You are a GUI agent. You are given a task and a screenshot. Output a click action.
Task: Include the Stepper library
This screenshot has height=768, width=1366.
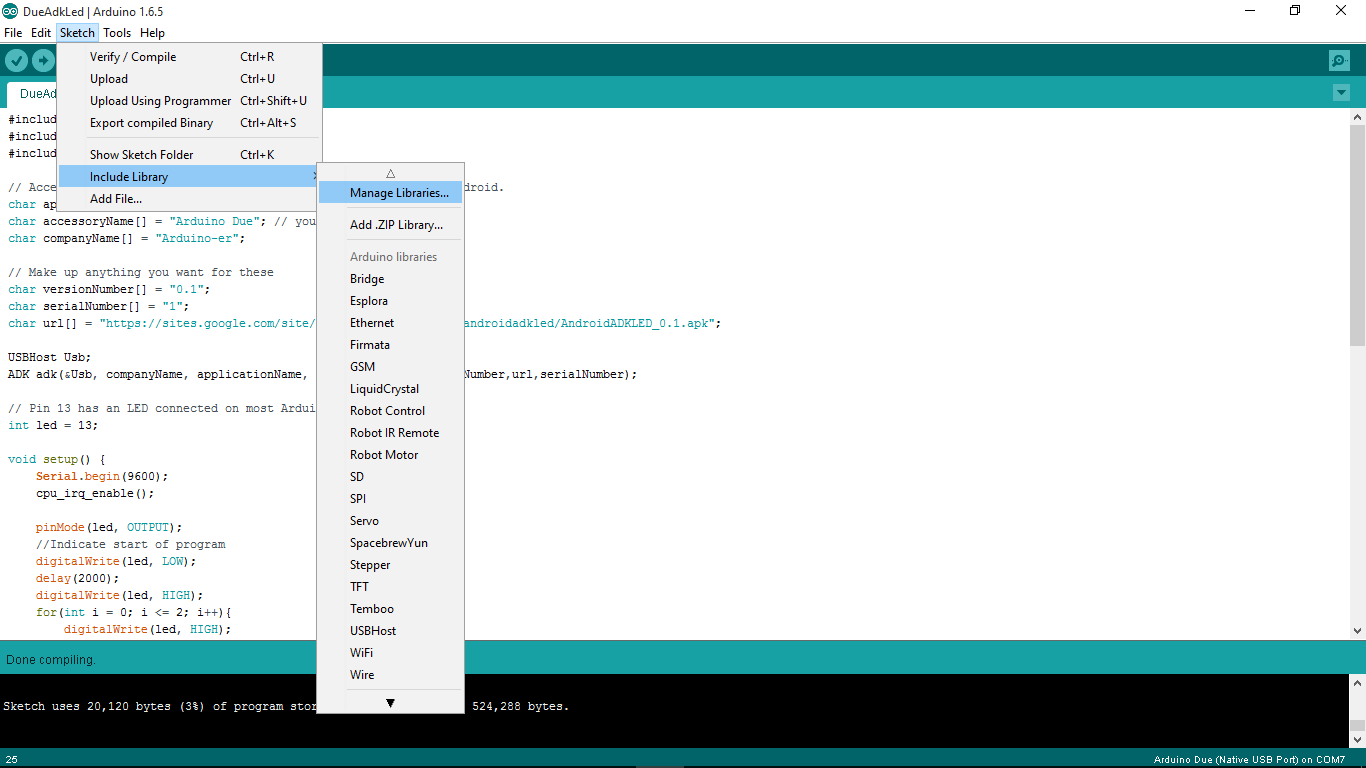pos(390,565)
